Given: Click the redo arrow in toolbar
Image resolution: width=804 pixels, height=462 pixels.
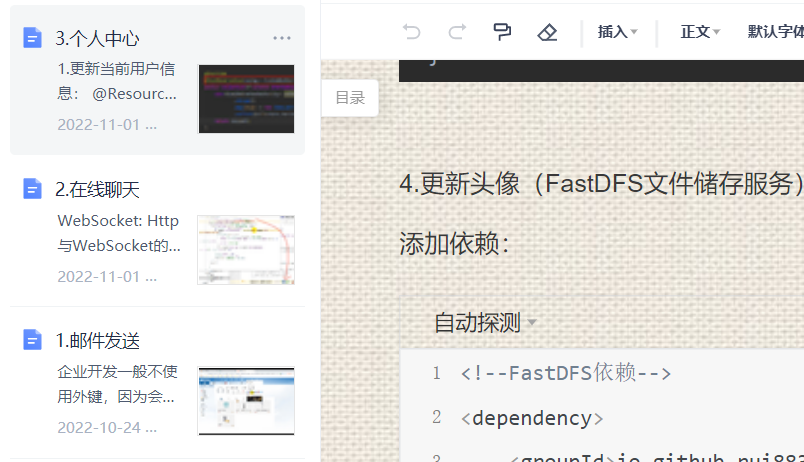Looking at the screenshot, I should 457,32.
